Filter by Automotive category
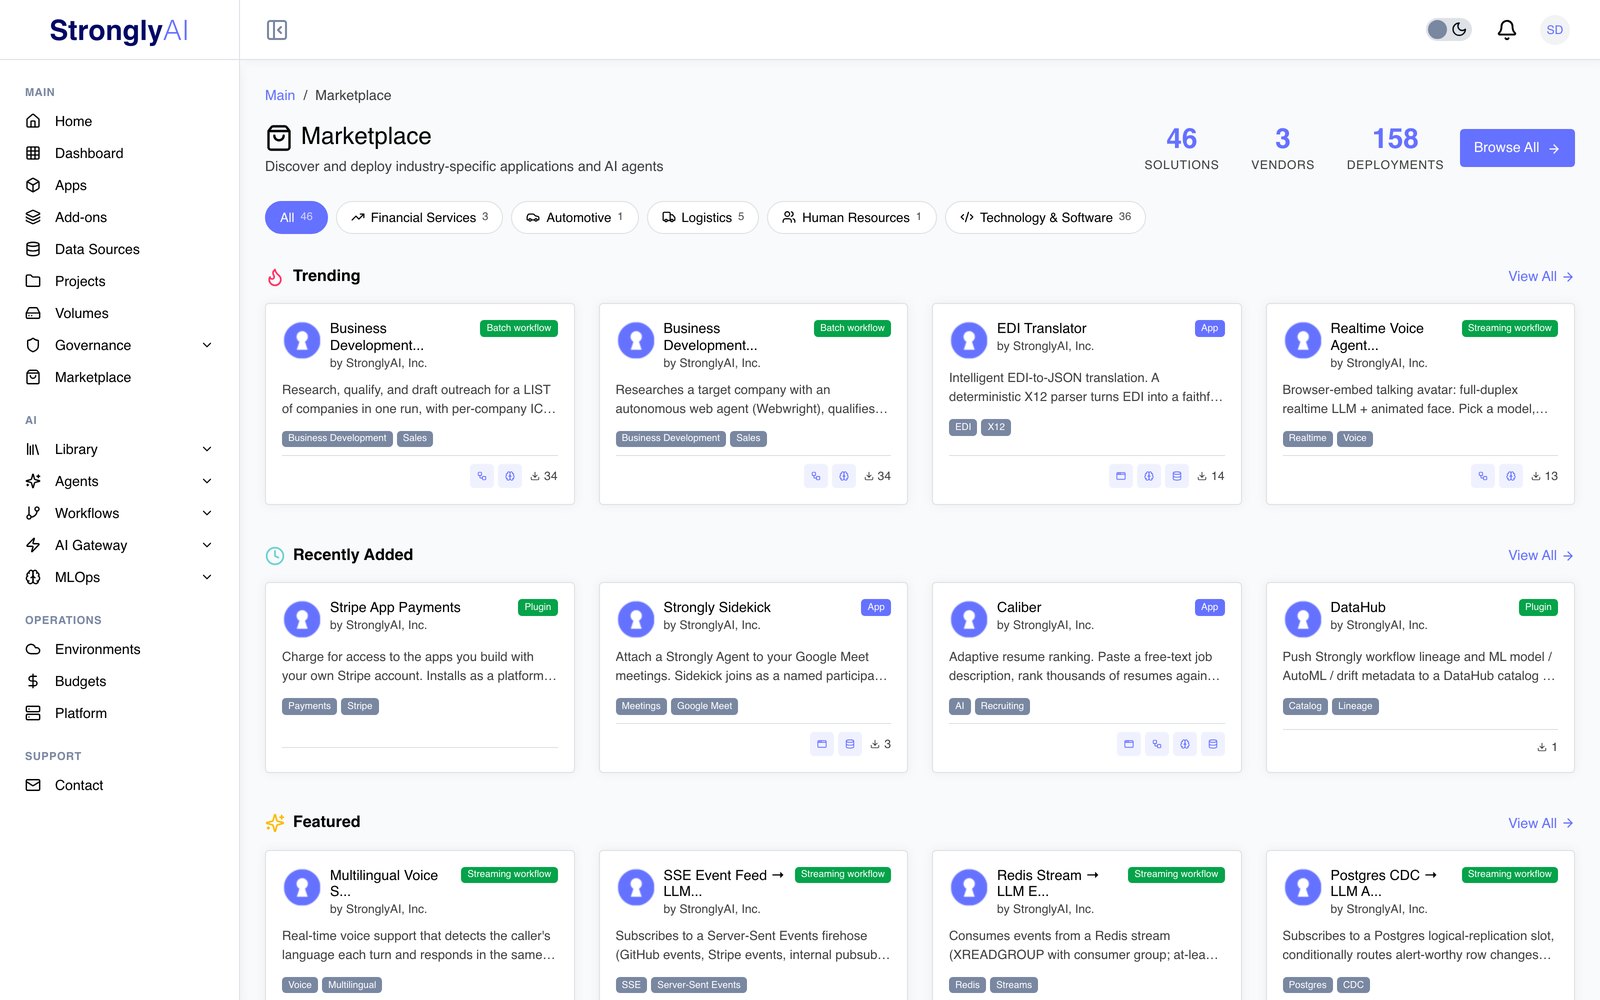 click(x=575, y=217)
